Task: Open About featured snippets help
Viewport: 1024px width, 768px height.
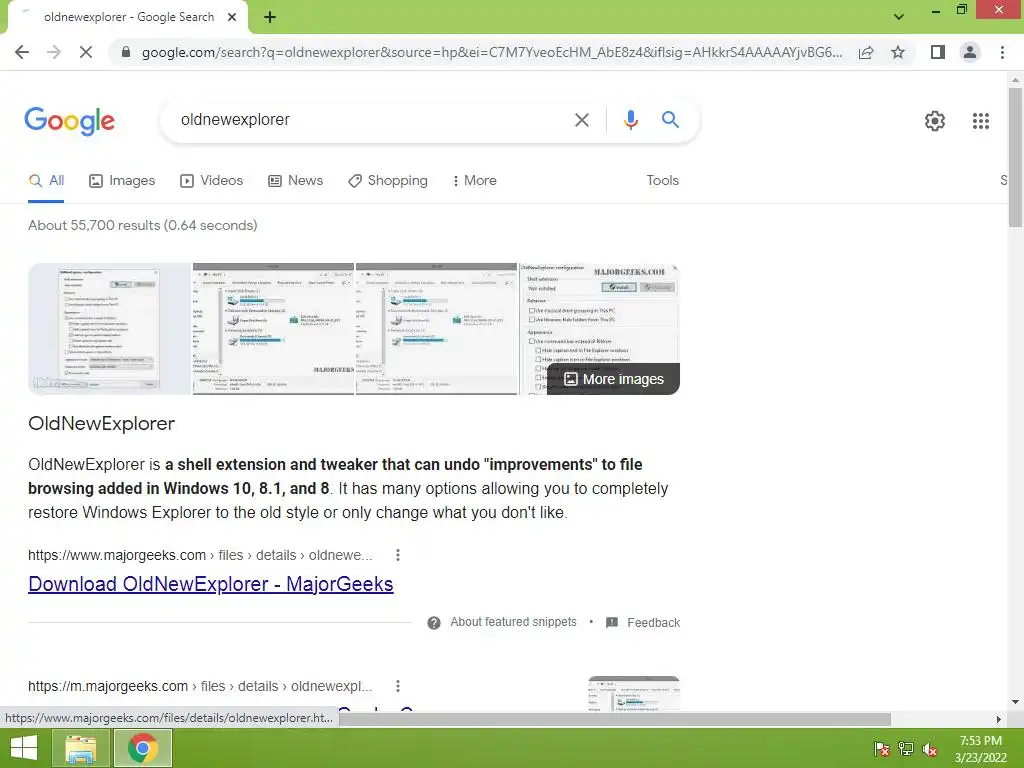Action: [x=513, y=622]
